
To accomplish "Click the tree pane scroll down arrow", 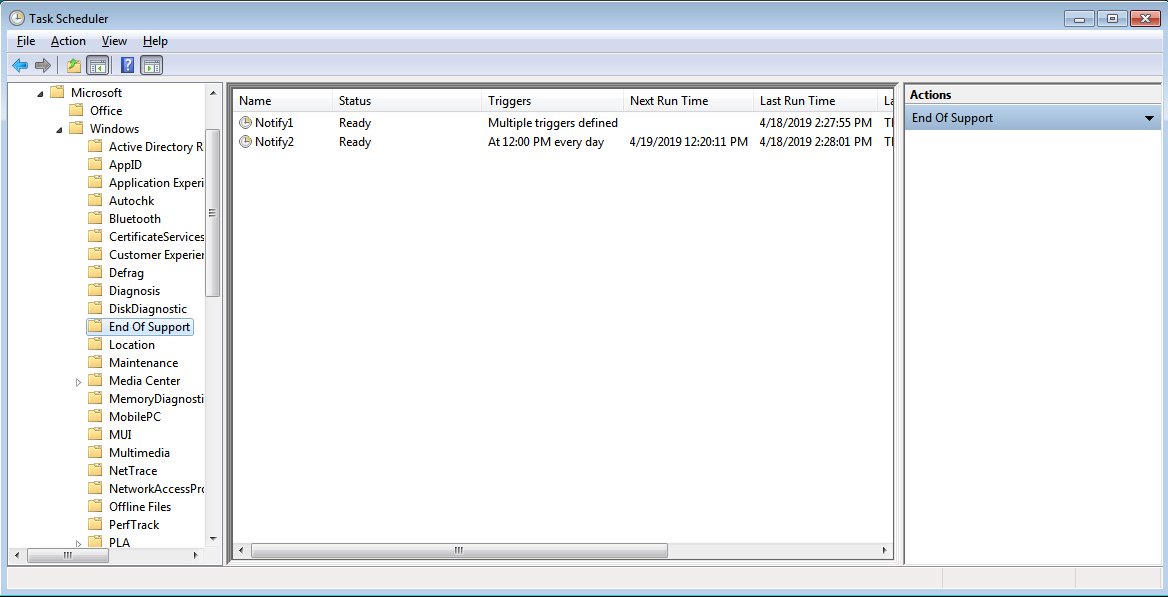I will tap(213, 538).
